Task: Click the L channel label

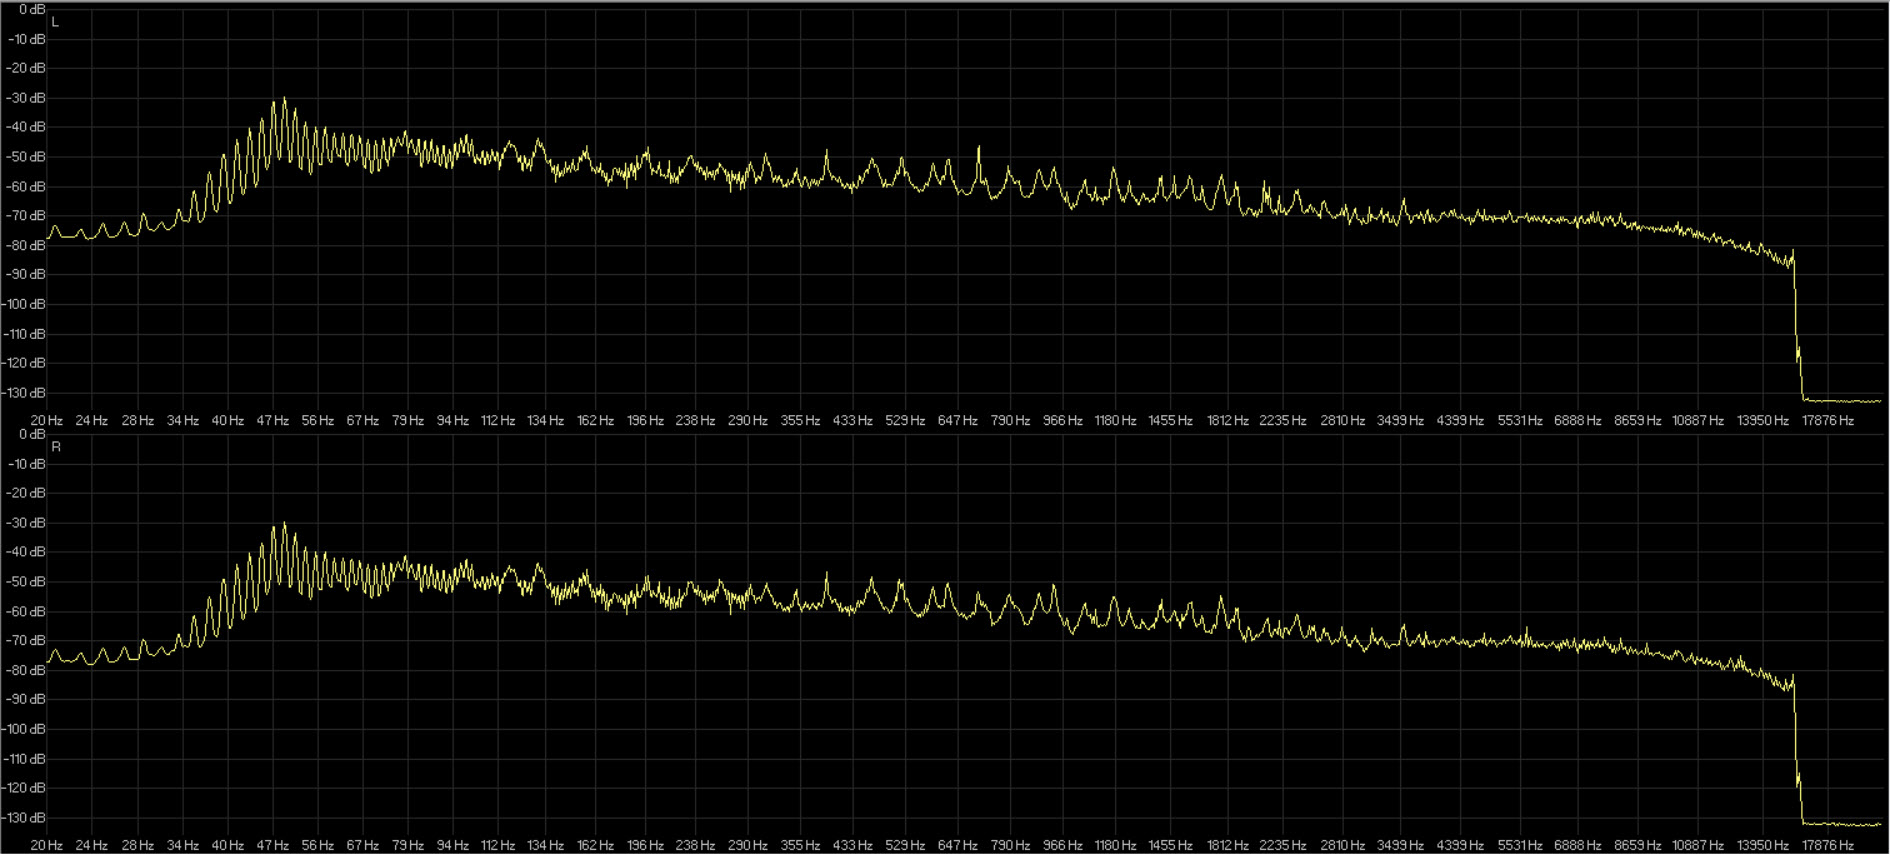Action: 55,22
